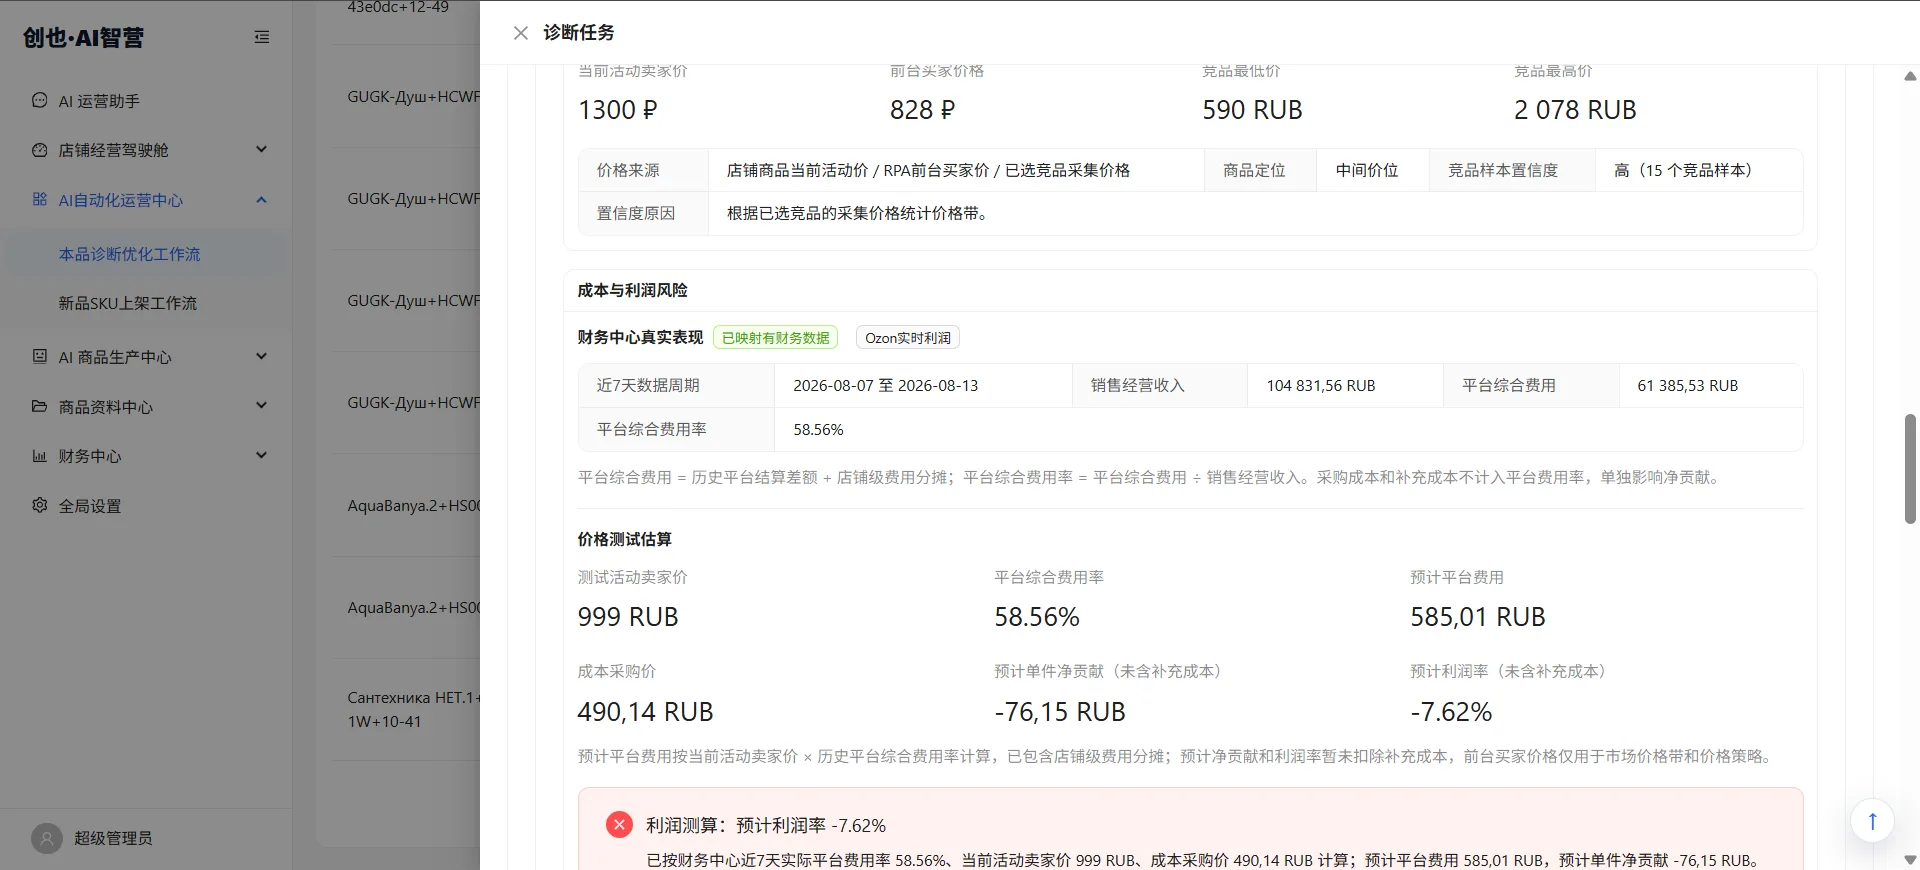
Task: Select 本品诊断优化工作流 submenu item
Action: 146,254
